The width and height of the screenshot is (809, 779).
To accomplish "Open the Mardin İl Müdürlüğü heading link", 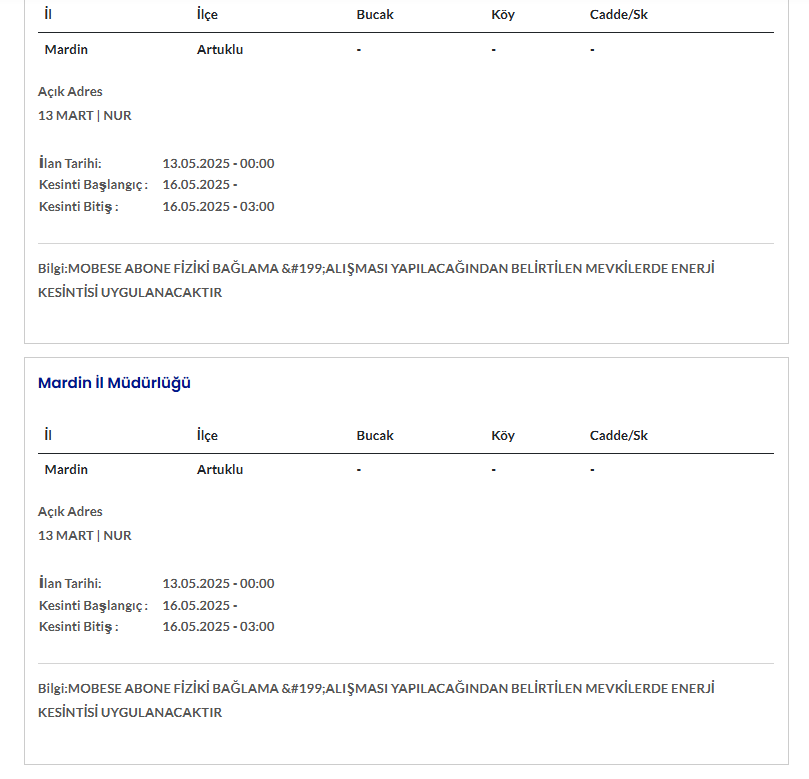I will tap(114, 383).
